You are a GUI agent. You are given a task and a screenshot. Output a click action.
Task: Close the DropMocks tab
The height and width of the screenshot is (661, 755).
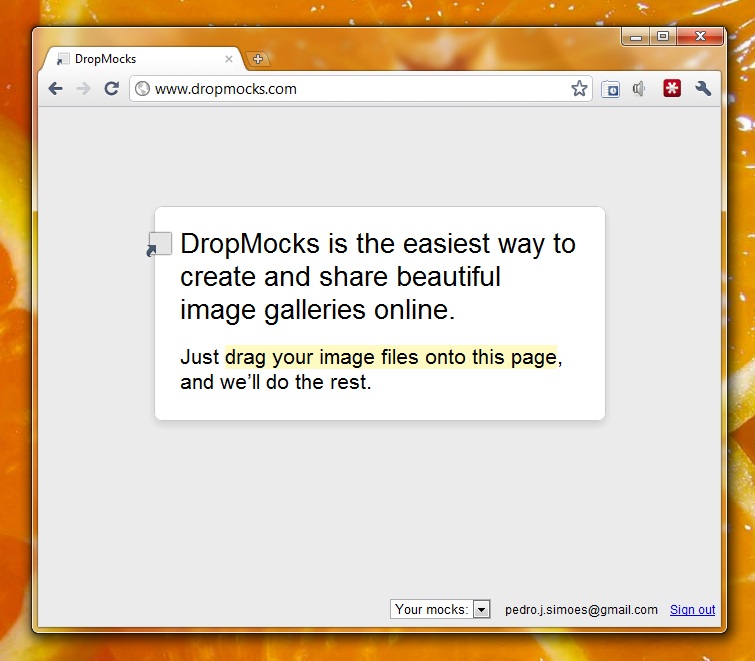point(229,59)
